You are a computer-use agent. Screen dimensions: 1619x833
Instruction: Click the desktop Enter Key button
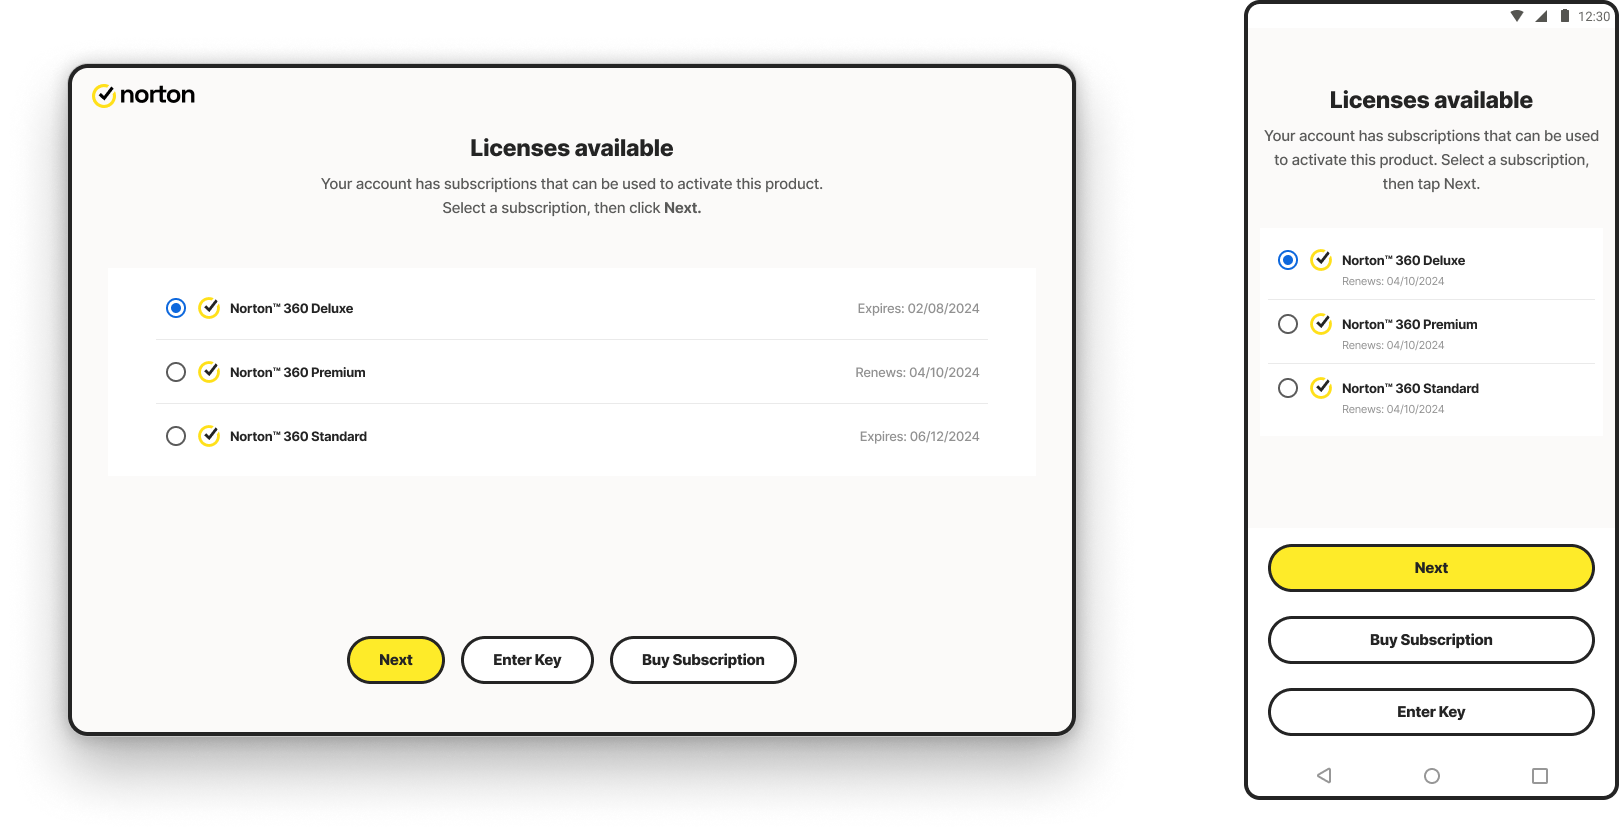click(x=527, y=660)
